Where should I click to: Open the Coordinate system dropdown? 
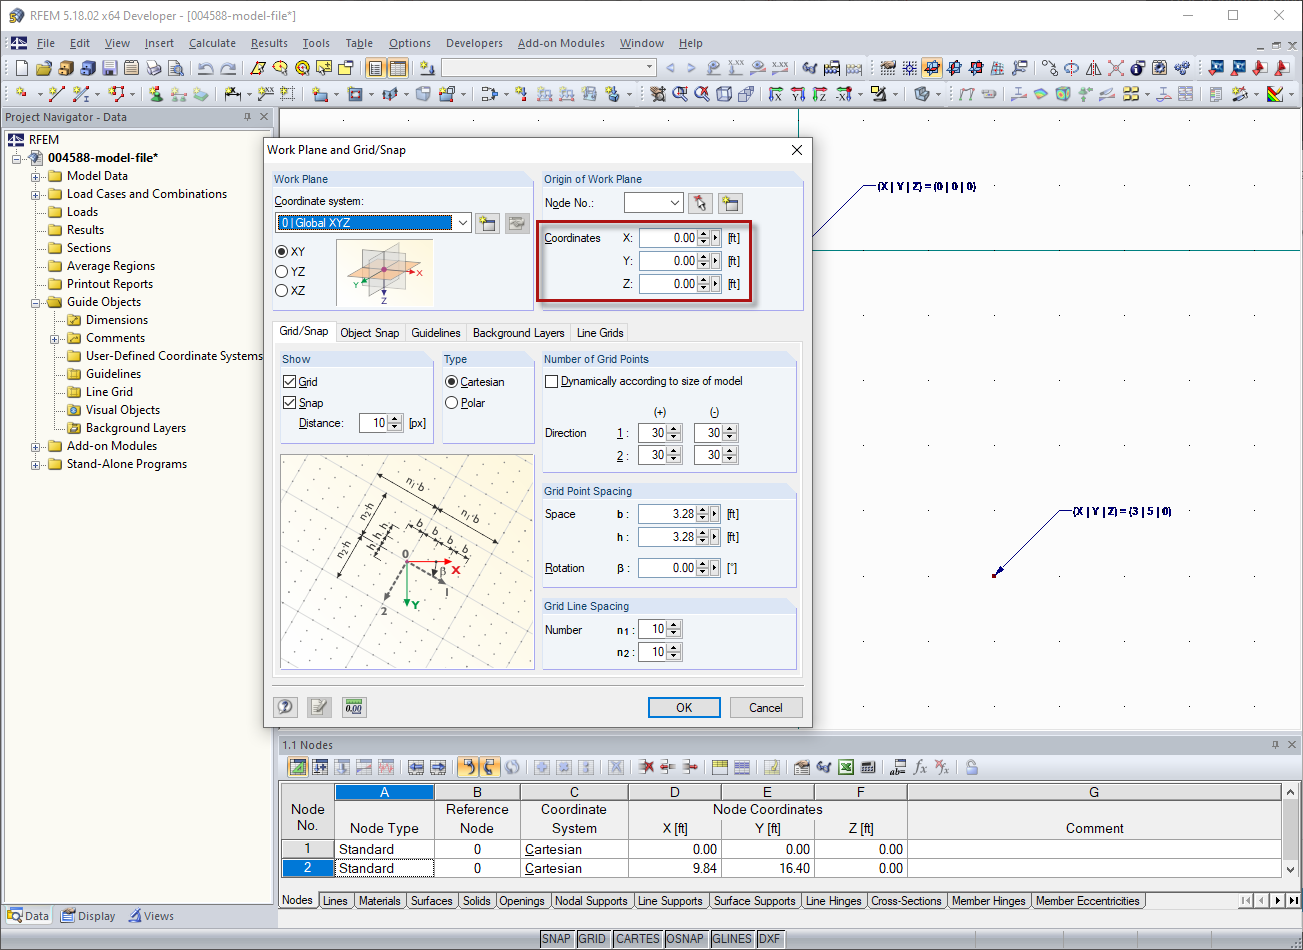(465, 222)
